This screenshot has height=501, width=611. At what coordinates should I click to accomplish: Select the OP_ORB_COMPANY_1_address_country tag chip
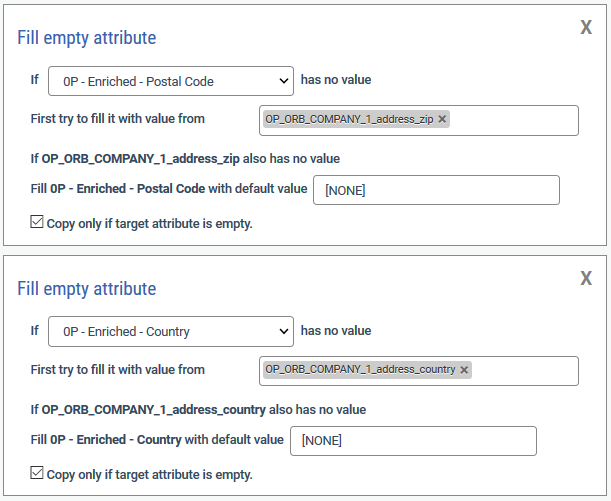[360, 369]
